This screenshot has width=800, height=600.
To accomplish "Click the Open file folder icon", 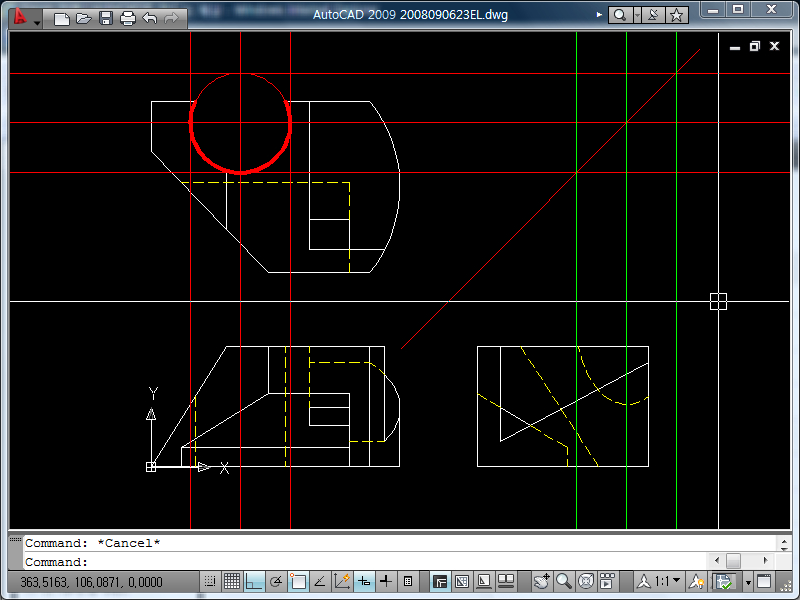I will pos(84,18).
